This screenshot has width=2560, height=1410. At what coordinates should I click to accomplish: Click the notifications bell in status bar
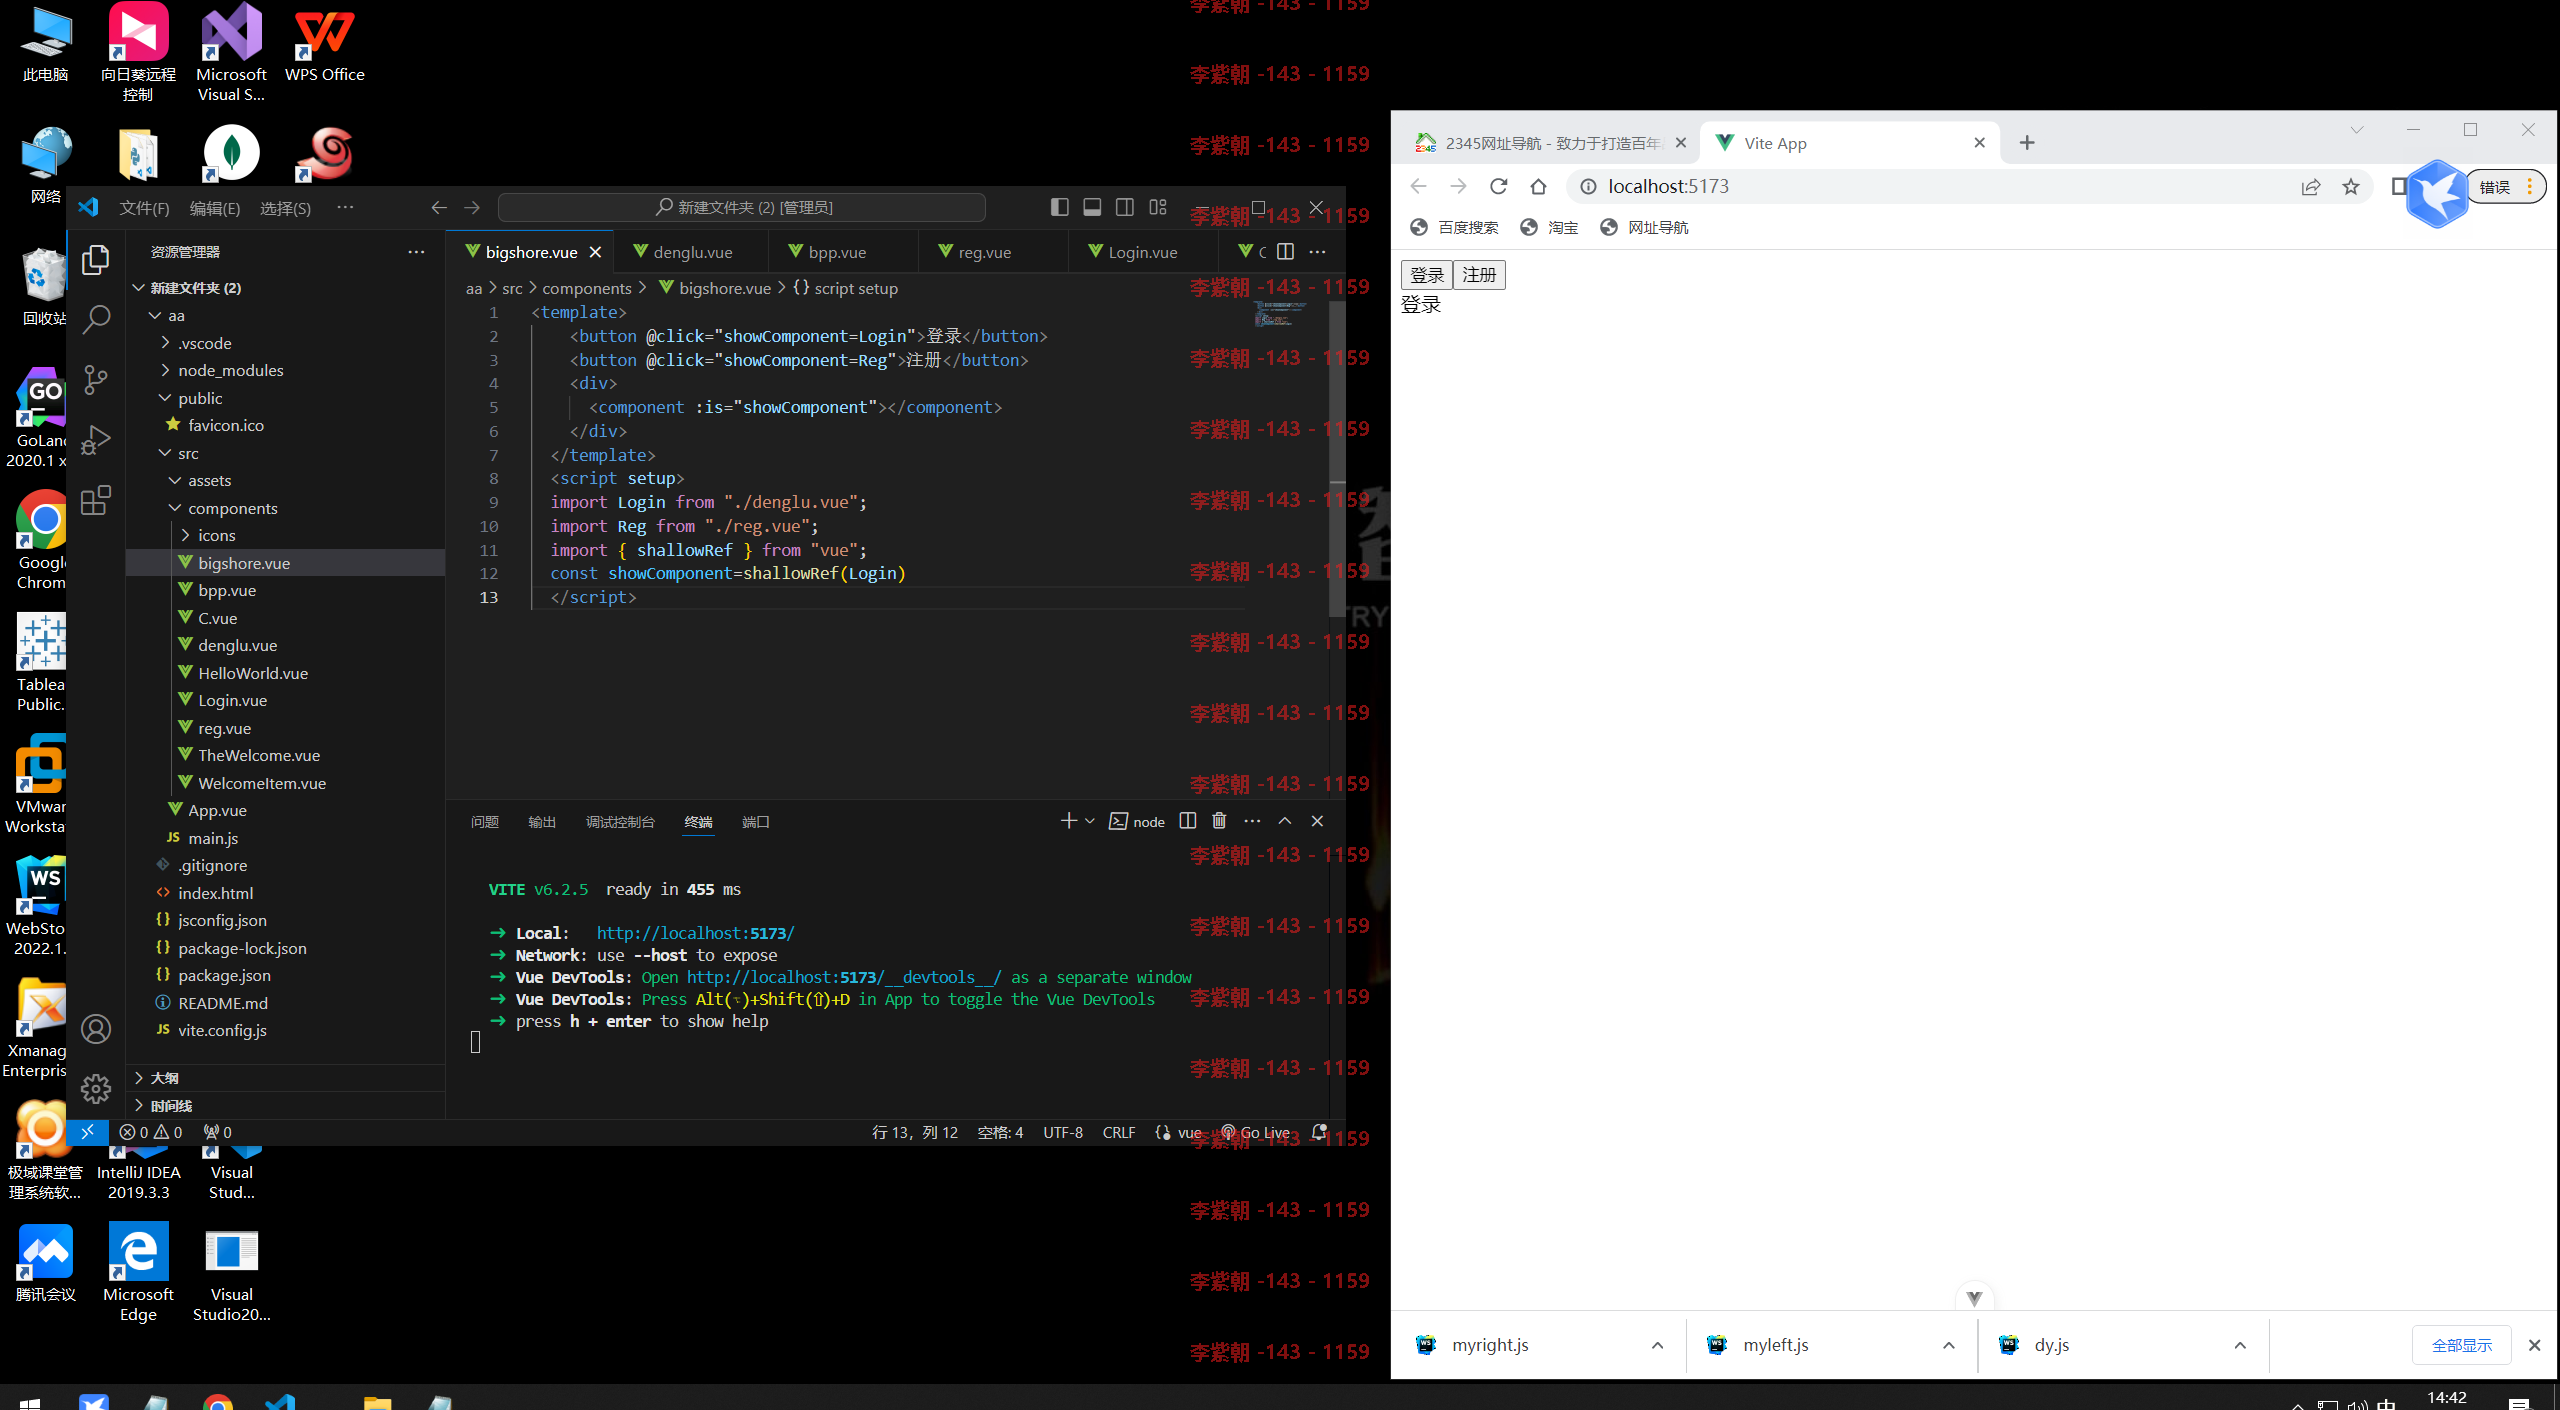(1319, 1132)
